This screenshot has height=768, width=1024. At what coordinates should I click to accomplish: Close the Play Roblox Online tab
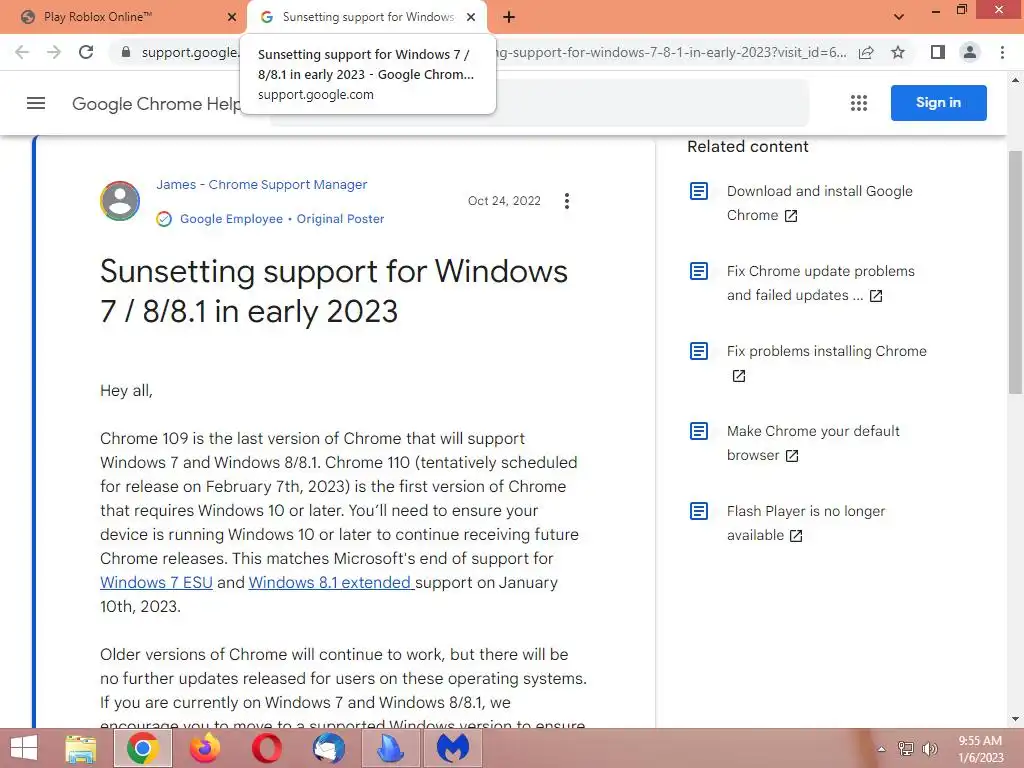(x=232, y=17)
